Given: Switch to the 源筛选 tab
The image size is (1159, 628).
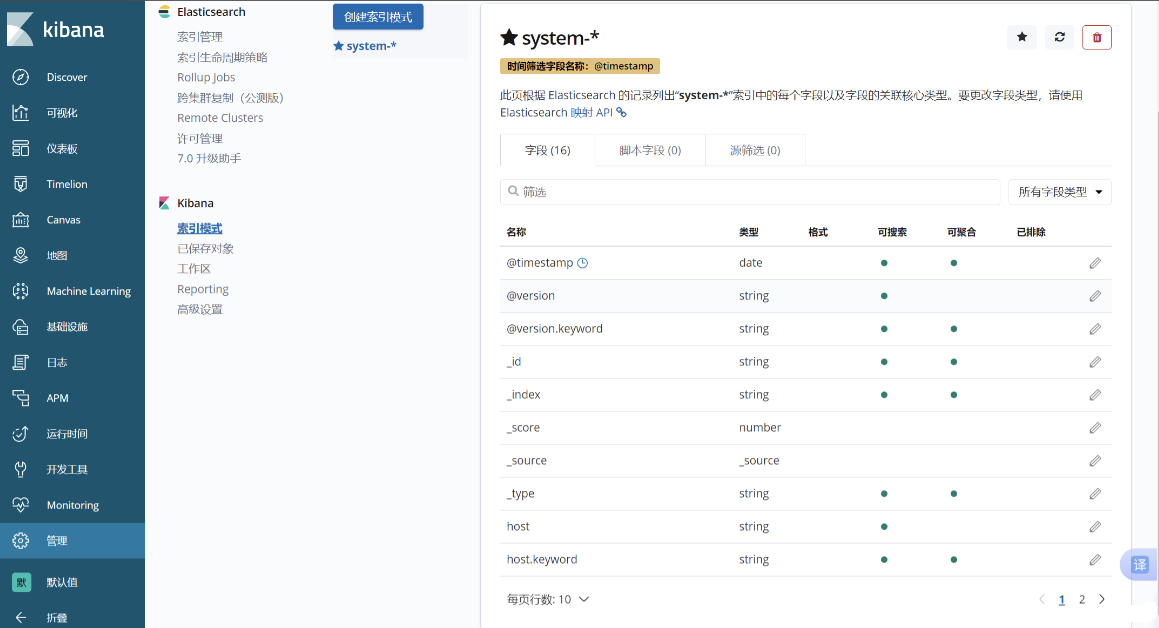Looking at the screenshot, I should click(755, 150).
